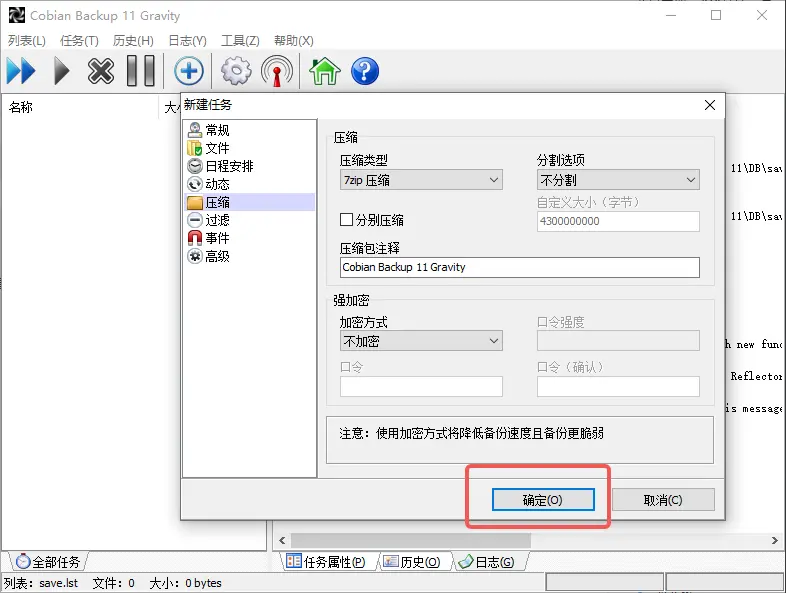Pause the backup with pause icon
The height and width of the screenshot is (593, 786).
(140, 71)
